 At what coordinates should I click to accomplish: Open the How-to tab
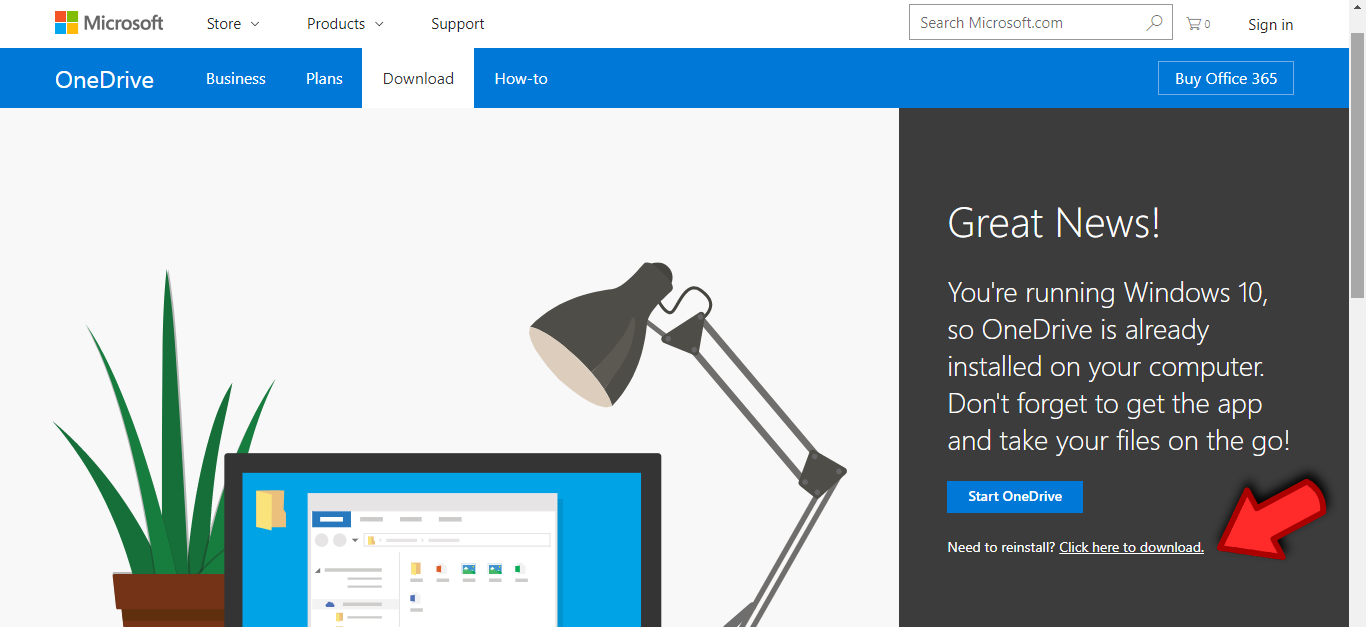(521, 78)
